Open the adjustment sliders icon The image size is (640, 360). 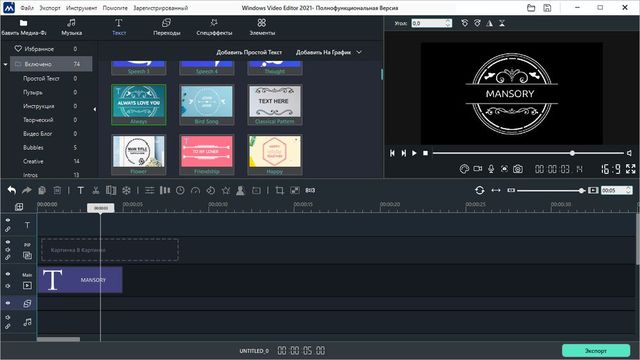click(x=150, y=190)
